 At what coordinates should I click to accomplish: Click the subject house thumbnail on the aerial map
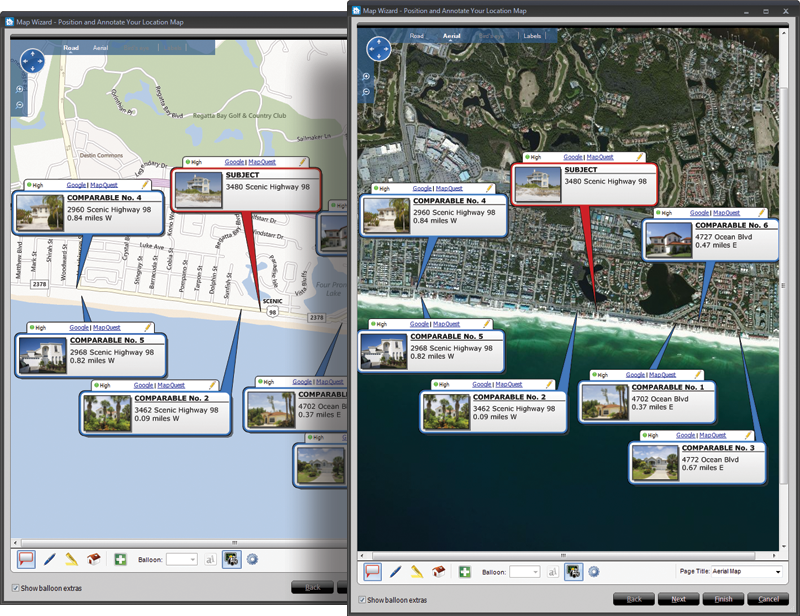point(537,184)
